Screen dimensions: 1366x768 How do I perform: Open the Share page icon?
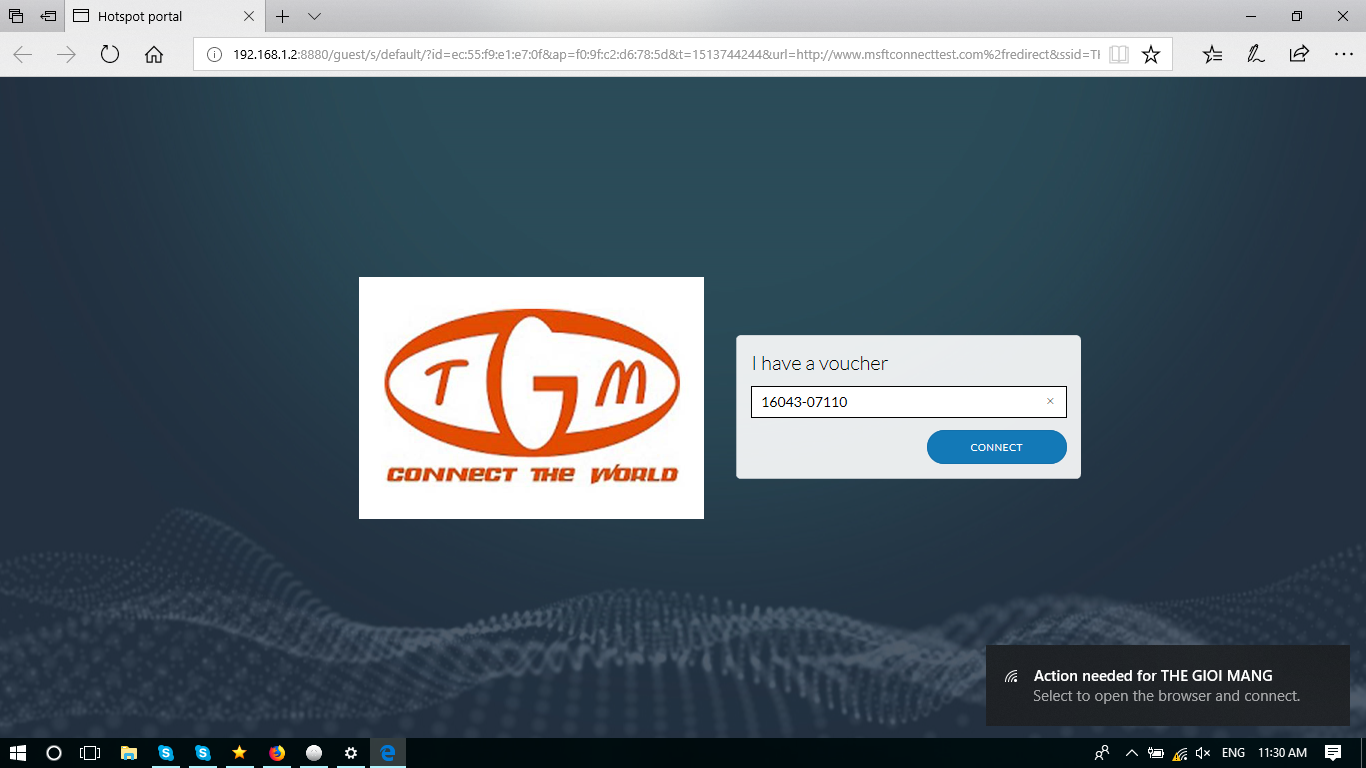(x=1299, y=54)
